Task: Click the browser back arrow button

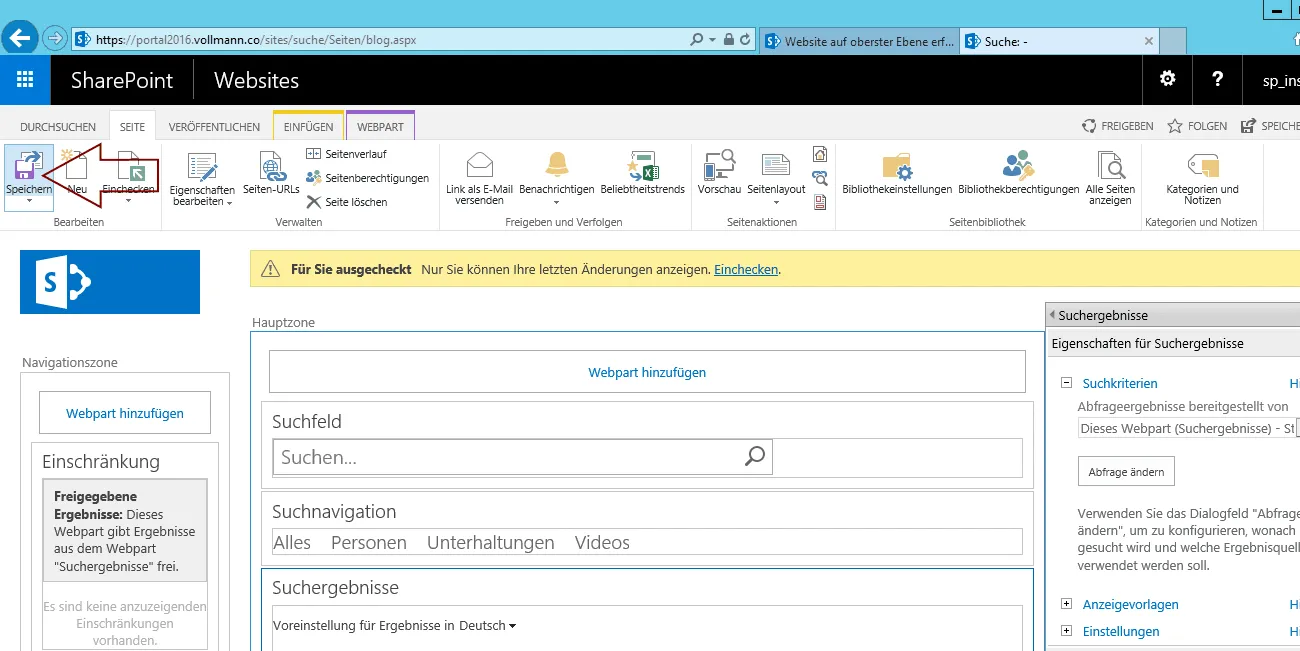Action: 19,39
